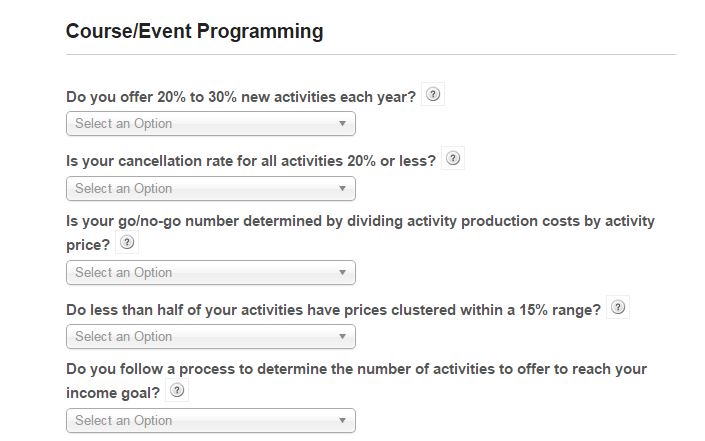This screenshot has width=705, height=441.
Task: Click the income goal process question text
Action: [356, 369]
